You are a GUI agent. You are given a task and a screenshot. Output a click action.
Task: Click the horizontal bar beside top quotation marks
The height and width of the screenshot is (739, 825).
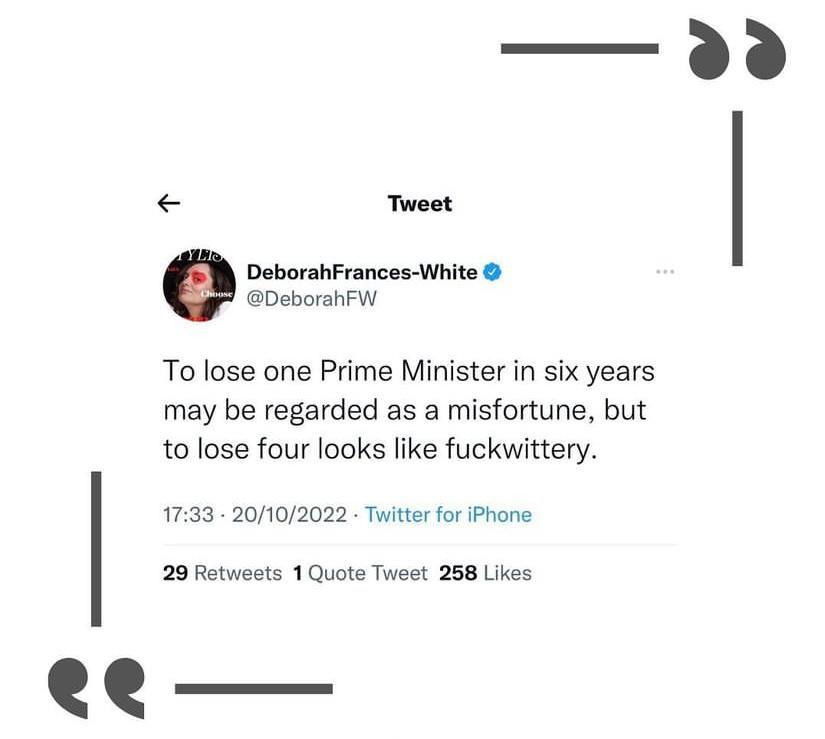click(x=579, y=48)
